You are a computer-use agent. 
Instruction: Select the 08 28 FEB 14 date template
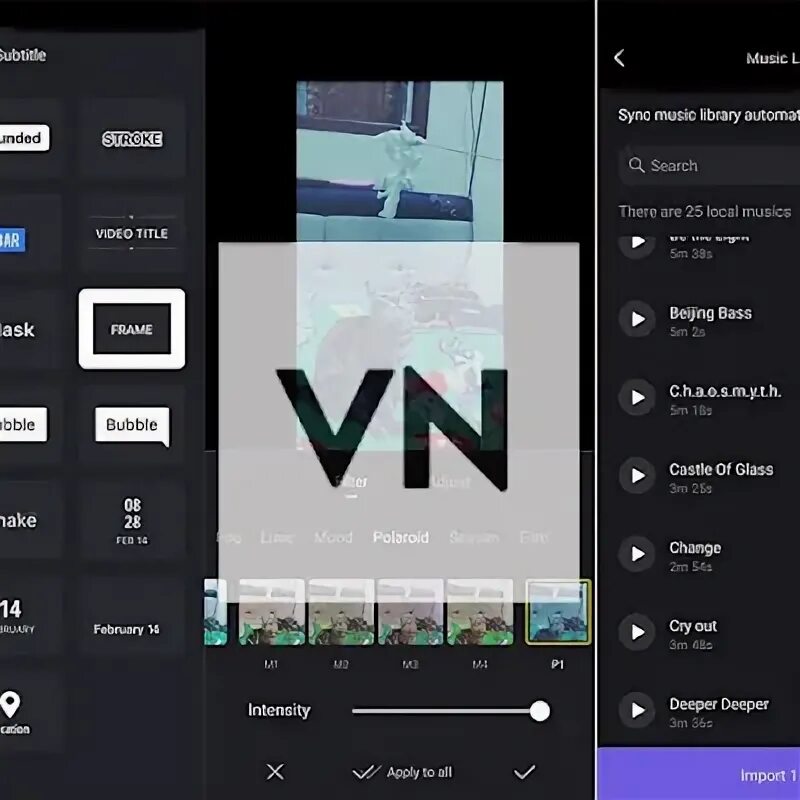click(132, 520)
